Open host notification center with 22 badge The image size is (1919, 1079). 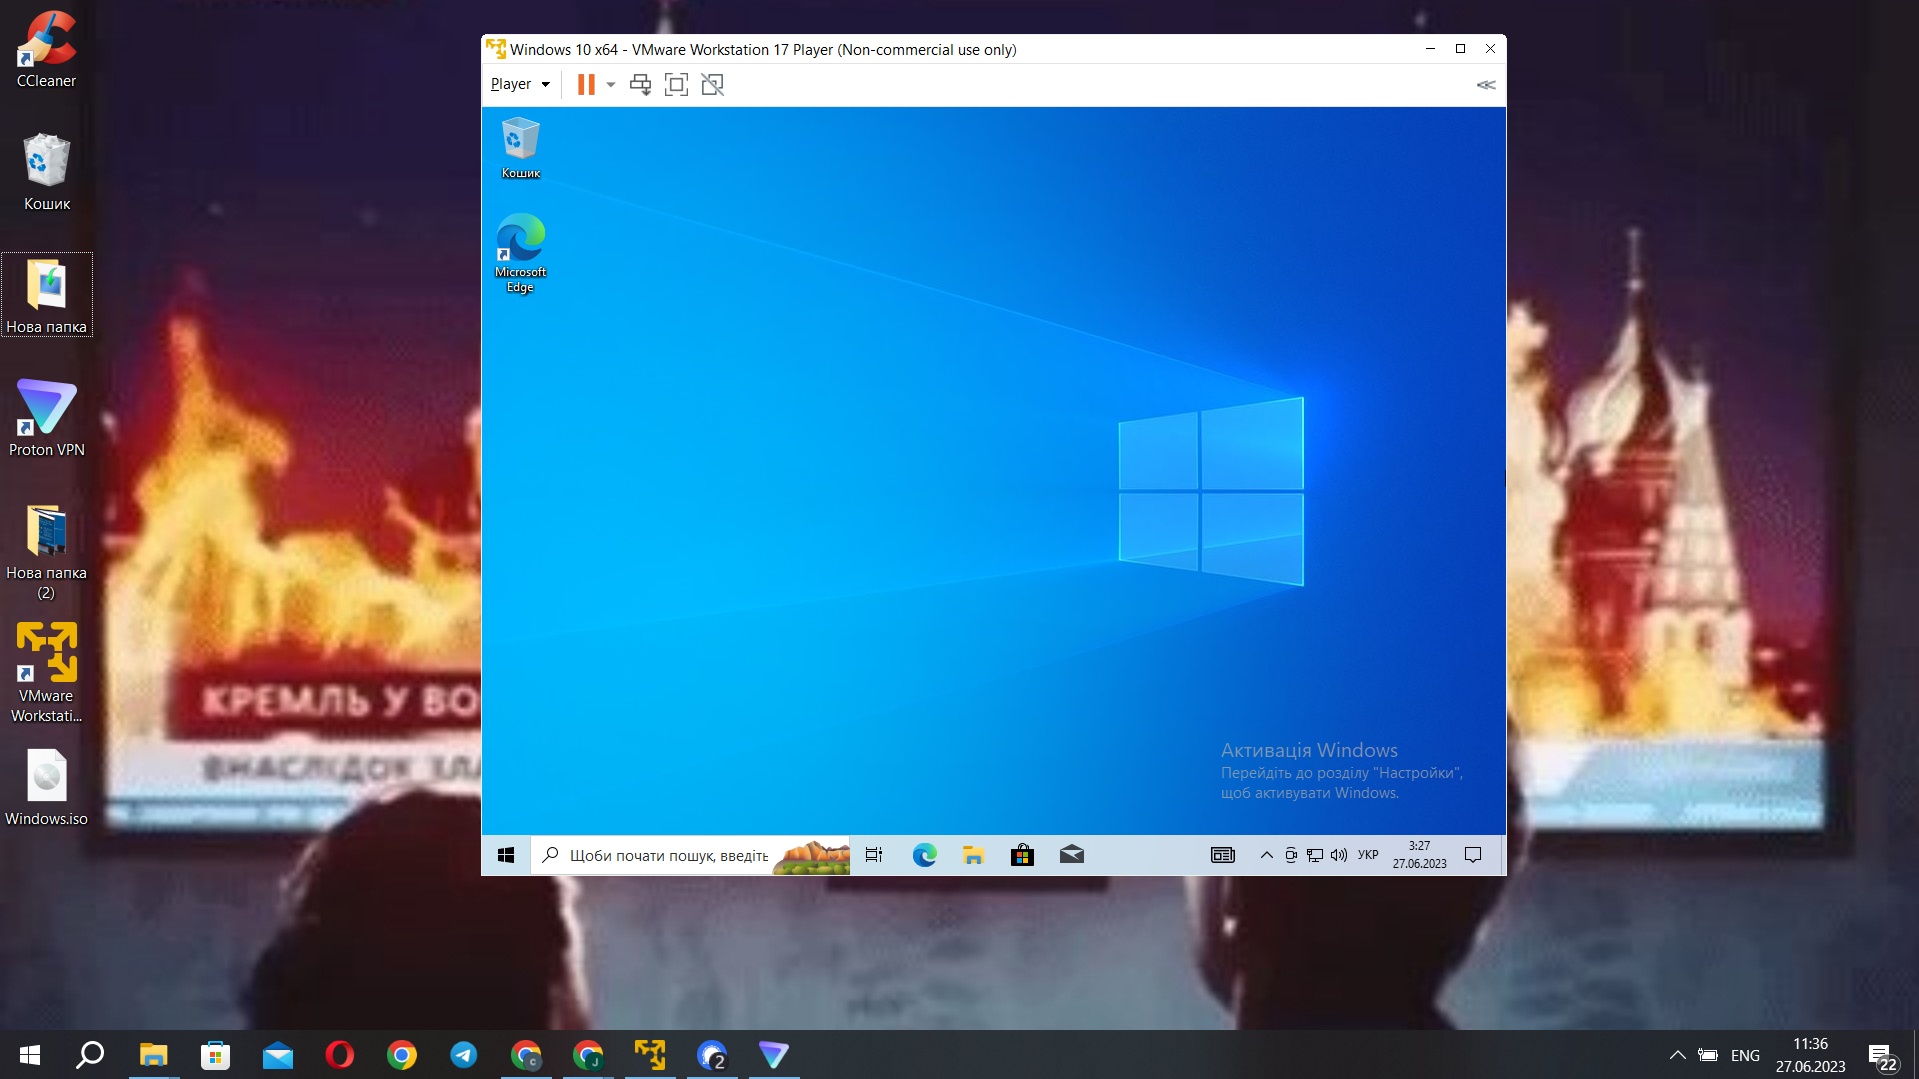(1883, 1056)
